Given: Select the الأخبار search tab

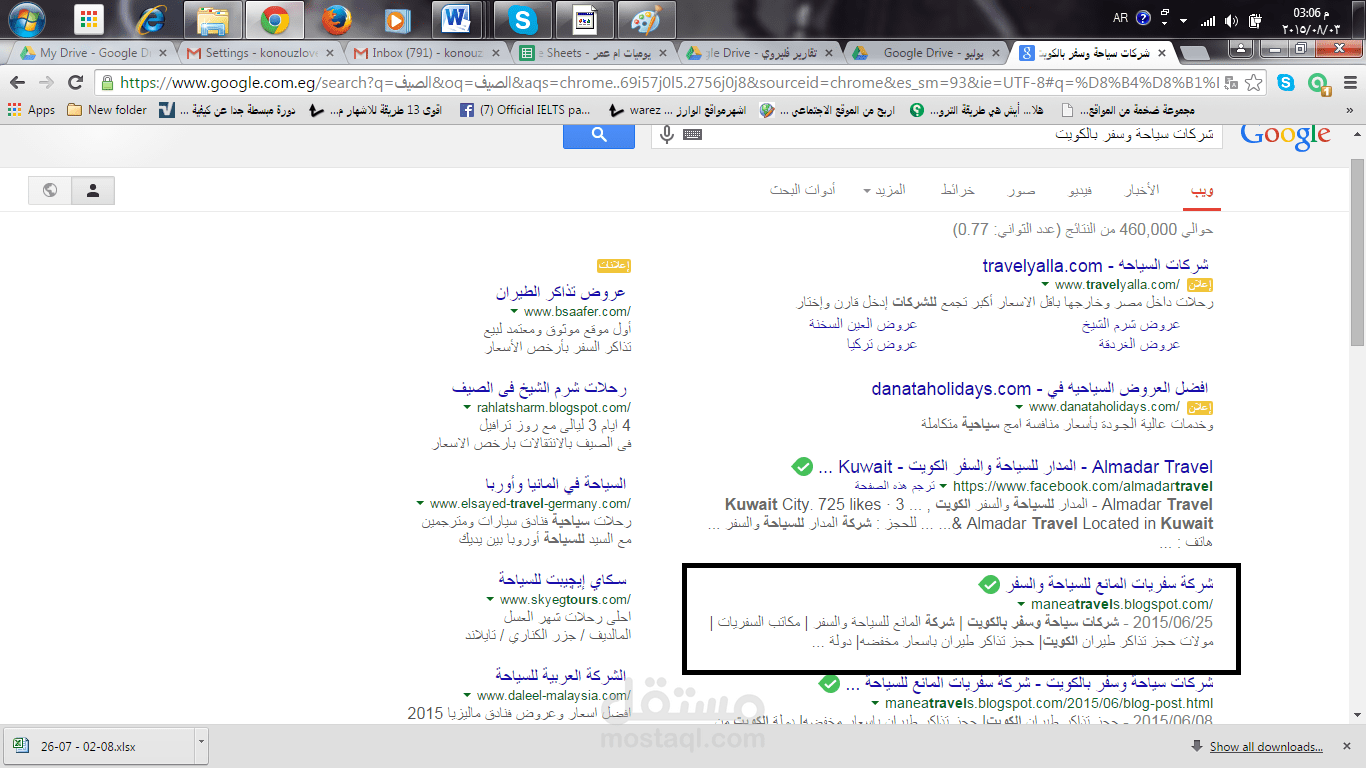Looking at the screenshot, I should coord(1141,190).
